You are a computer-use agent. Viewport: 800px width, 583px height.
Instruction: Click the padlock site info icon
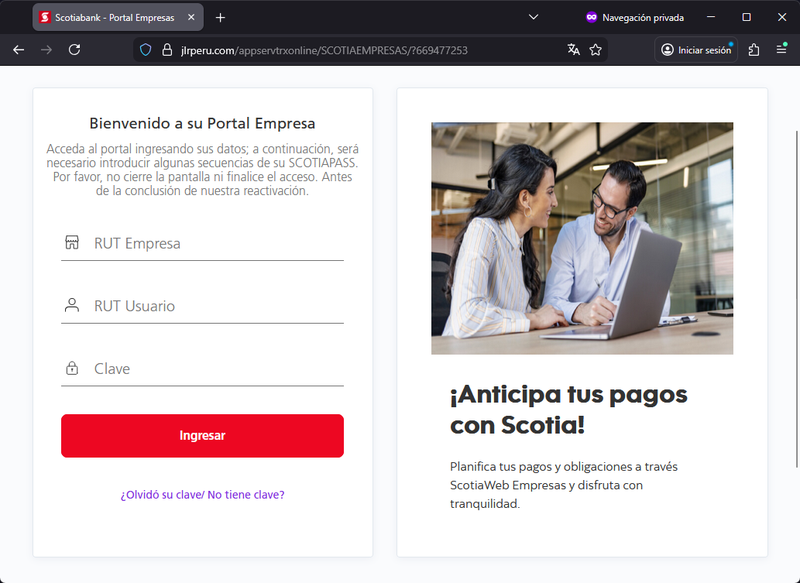tap(165, 50)
